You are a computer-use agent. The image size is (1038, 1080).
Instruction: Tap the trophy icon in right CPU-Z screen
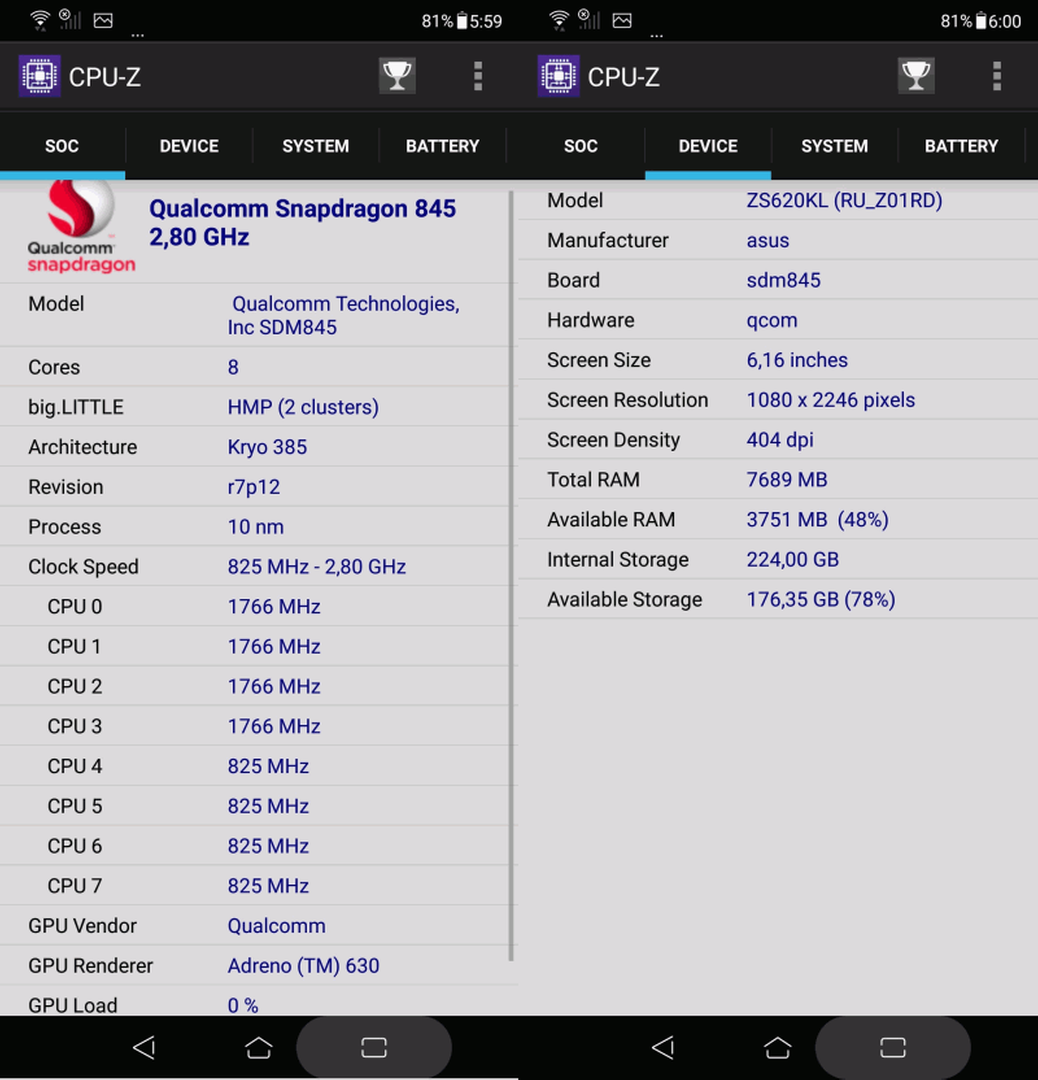(x=915, y=76)
